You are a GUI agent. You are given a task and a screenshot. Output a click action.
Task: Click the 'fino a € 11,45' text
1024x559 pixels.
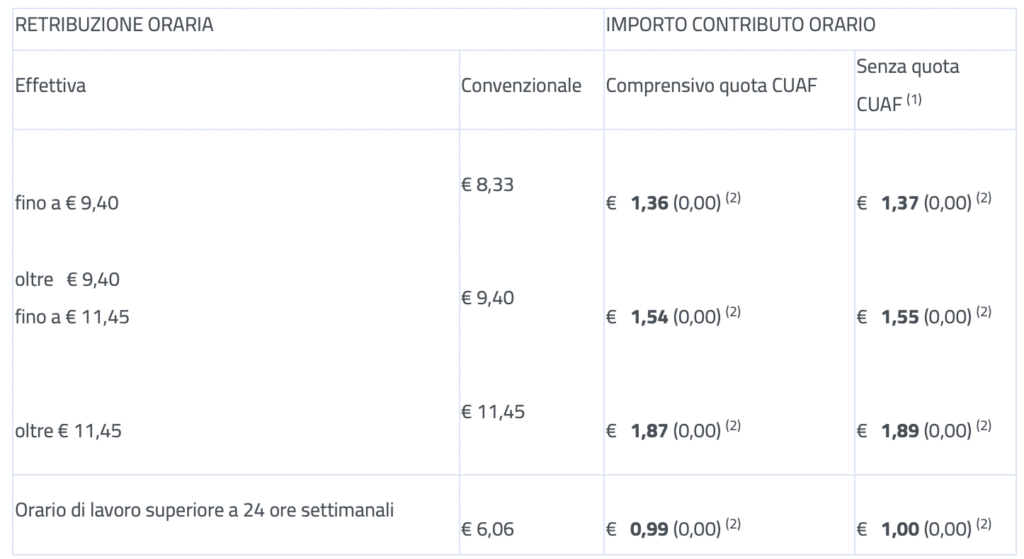tap(72, 317)
